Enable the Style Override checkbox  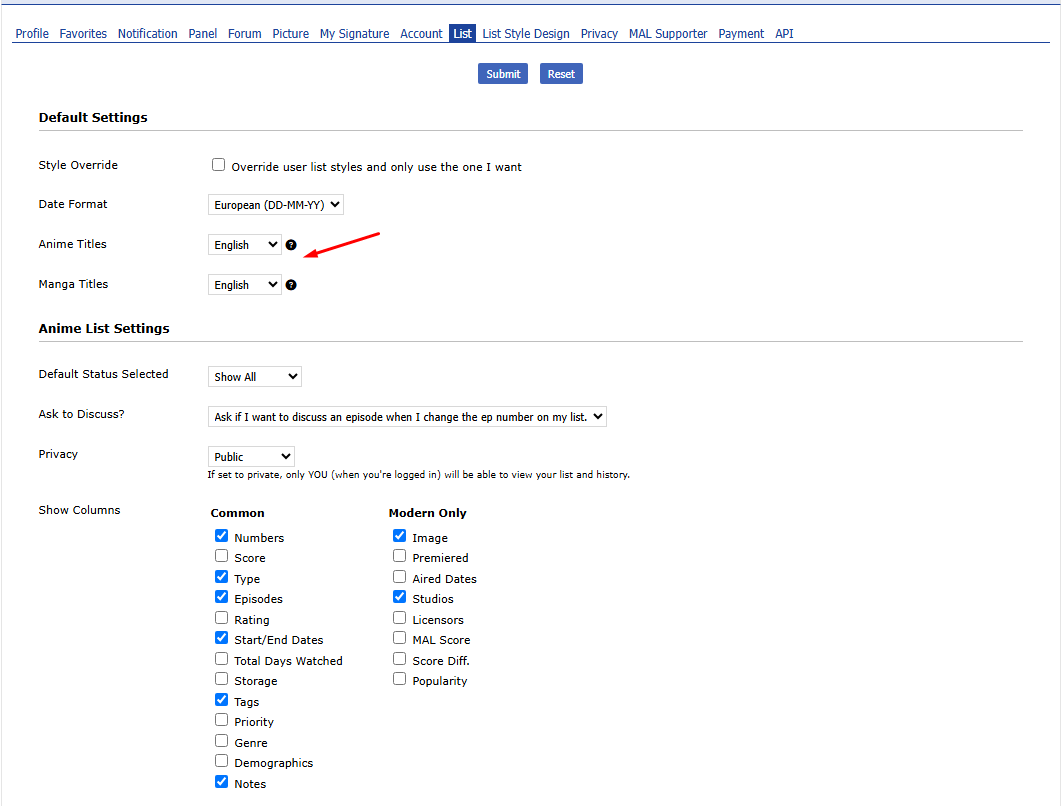[x=219, y=165]
